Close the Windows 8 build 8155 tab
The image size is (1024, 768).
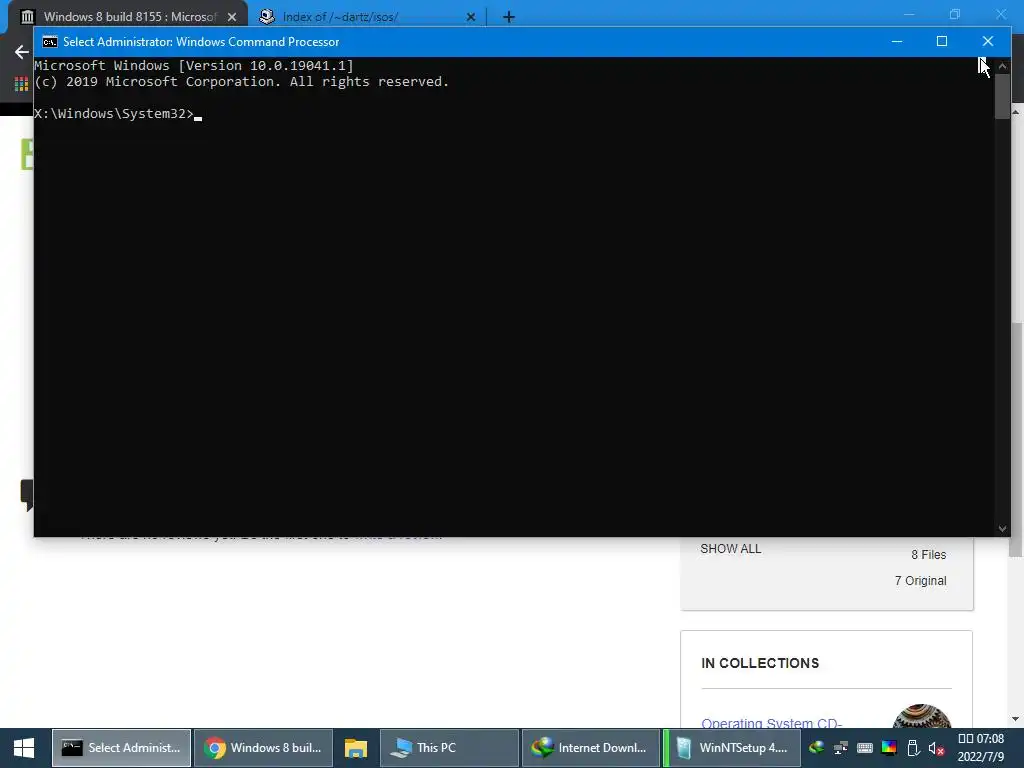point(232,17)
